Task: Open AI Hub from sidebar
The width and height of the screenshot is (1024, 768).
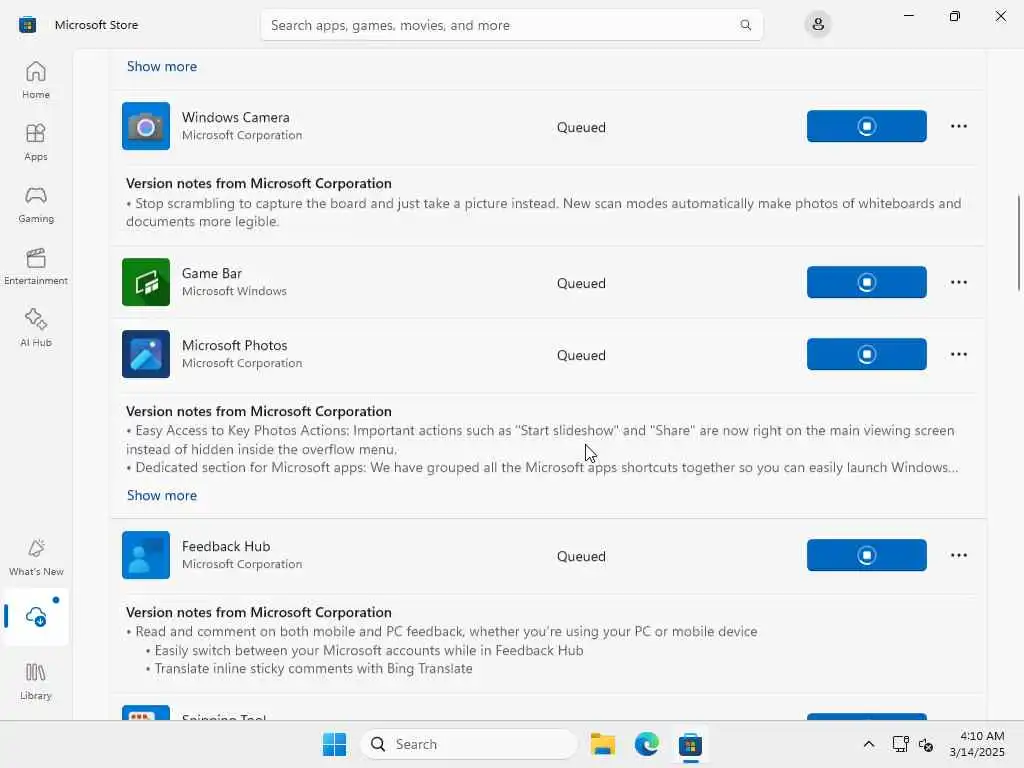Action: (36, 328)
